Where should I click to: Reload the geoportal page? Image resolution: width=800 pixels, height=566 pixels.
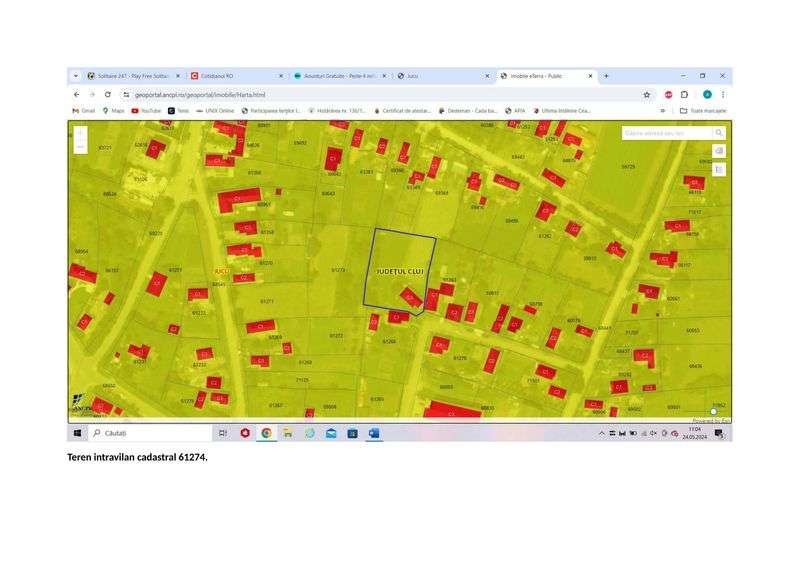tap(108, 94)
